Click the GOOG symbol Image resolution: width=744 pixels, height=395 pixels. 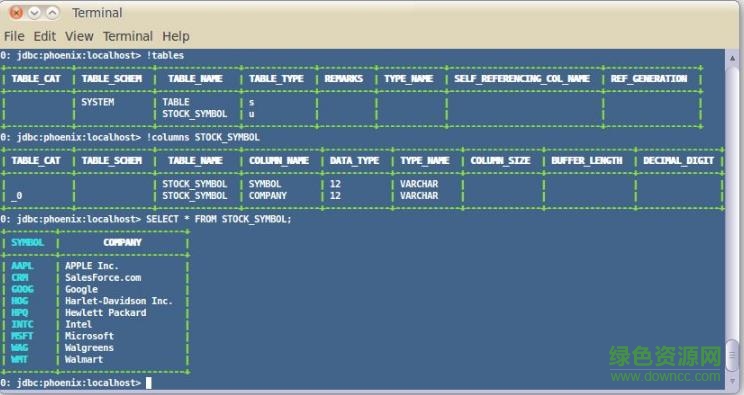pos(22,289)
